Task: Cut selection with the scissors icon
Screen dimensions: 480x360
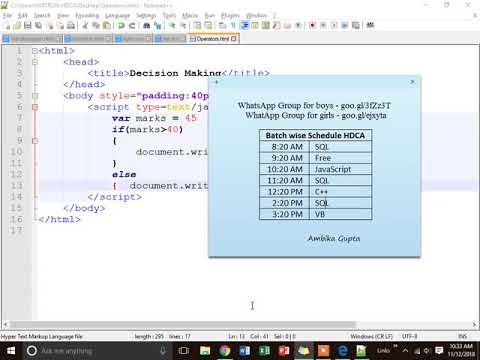Action: pyautogui.click(x=85, y=25)
